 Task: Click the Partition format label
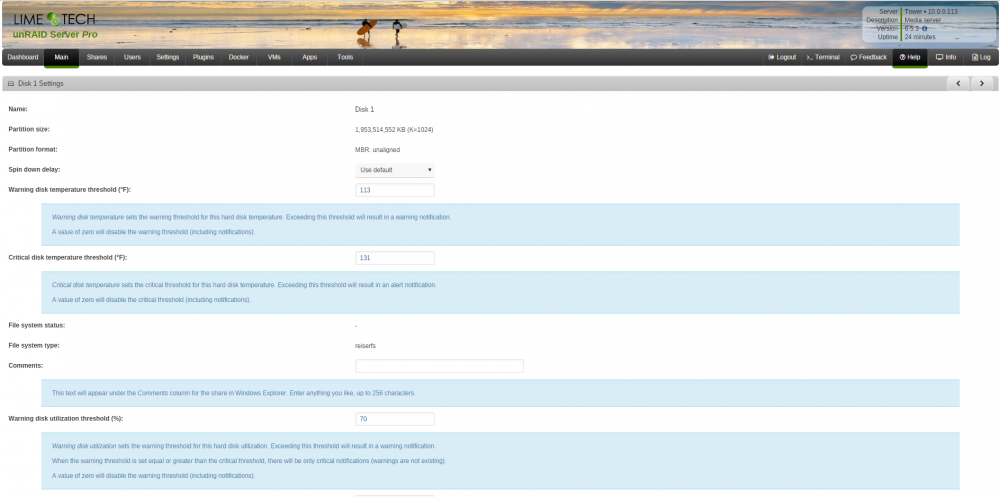click(x=33, y=149)
